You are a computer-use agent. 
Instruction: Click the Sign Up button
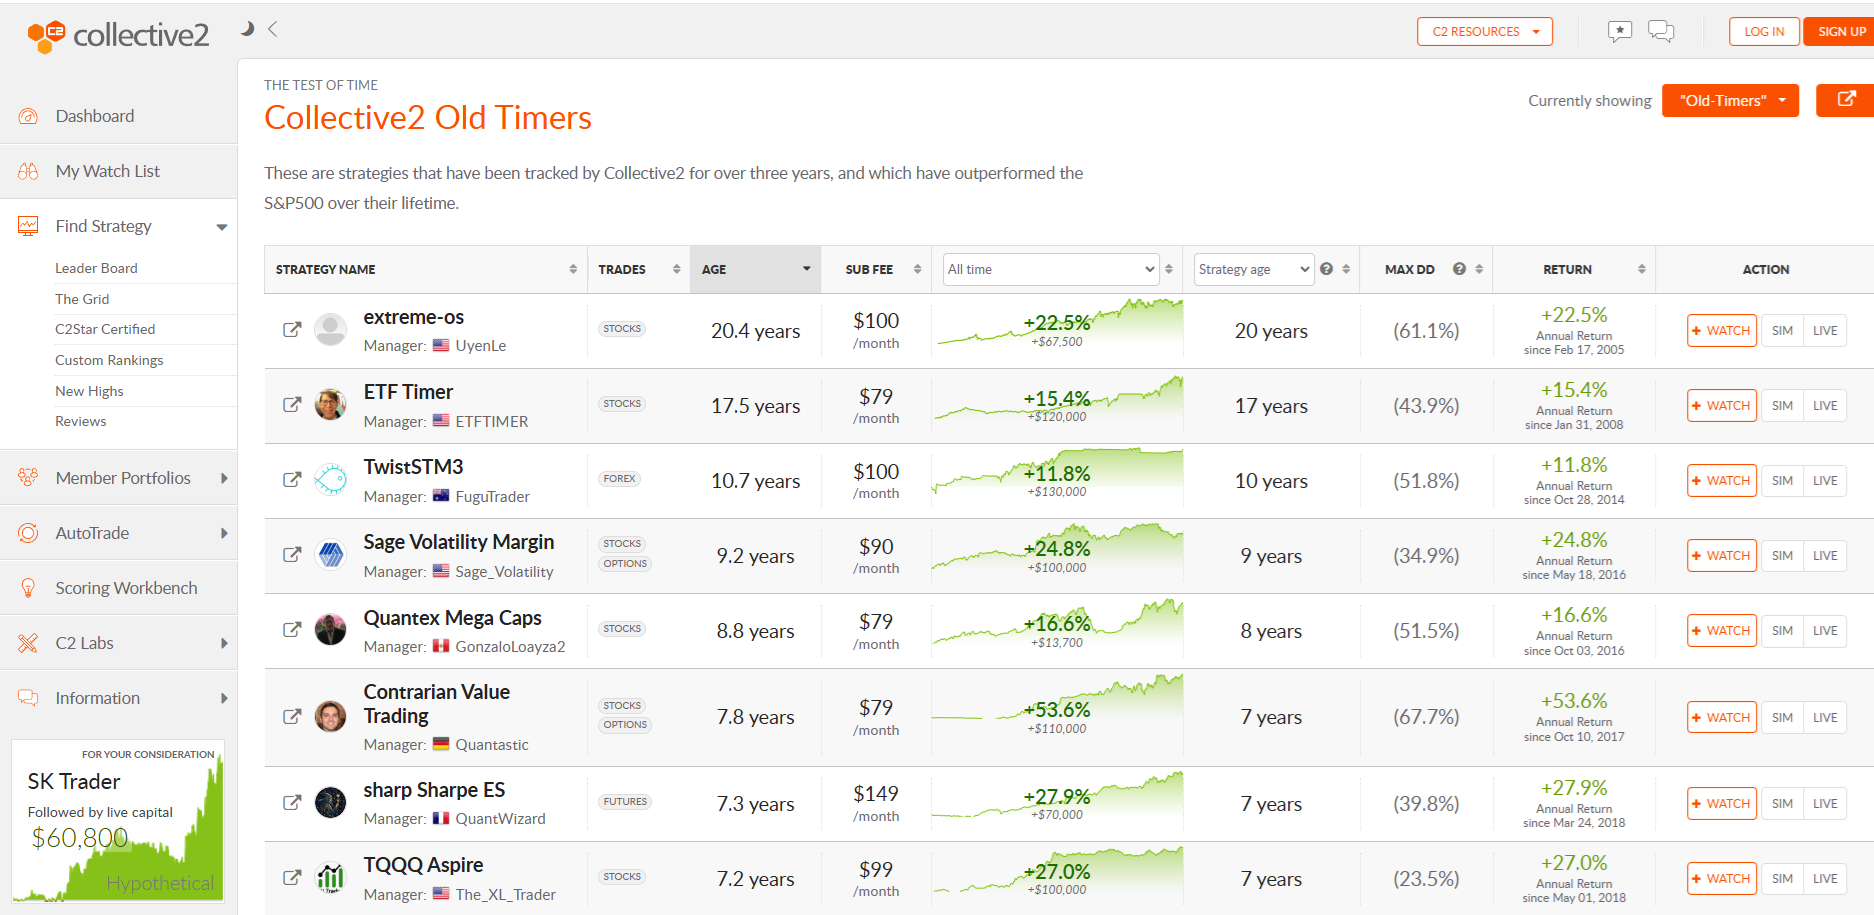[x=1841, y=32]
